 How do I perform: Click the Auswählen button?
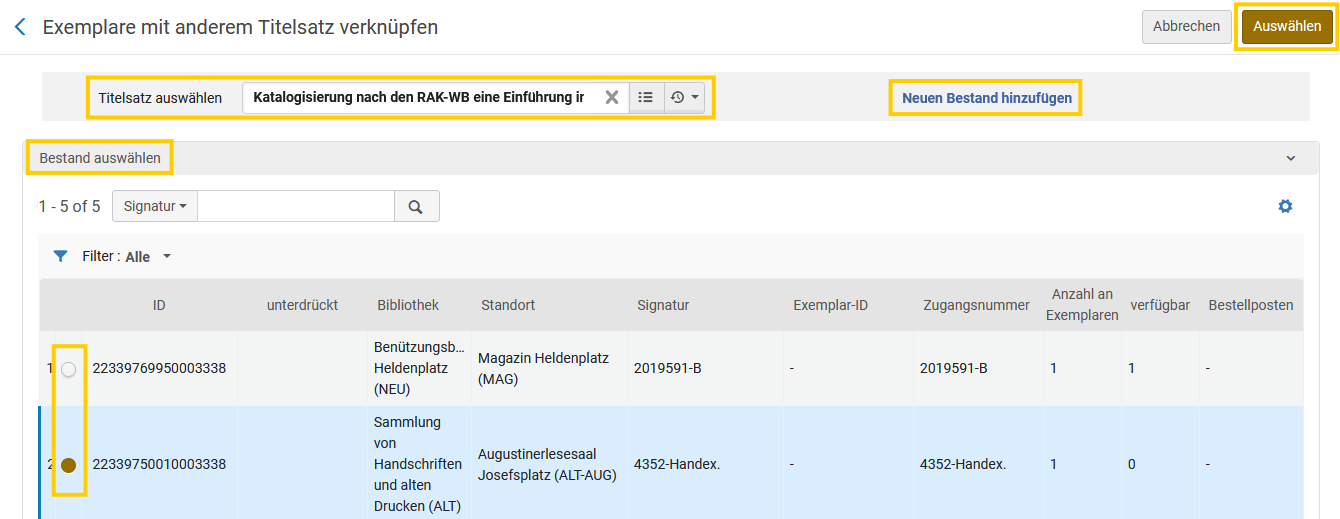1287,27
